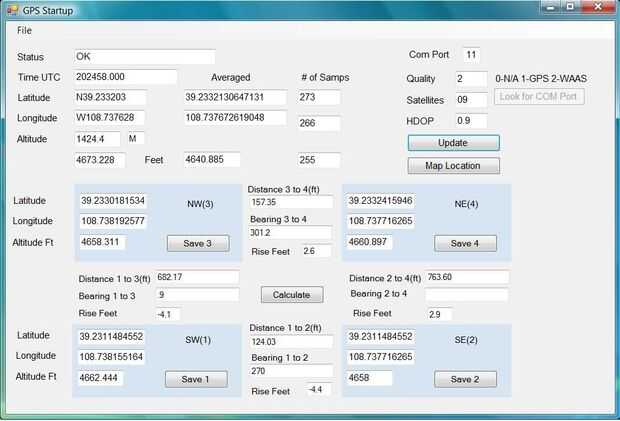Image resolution: width=620 pixels, height=421 pixels.
Task: Click the Quality field showing 2
Action: point(471,79)
